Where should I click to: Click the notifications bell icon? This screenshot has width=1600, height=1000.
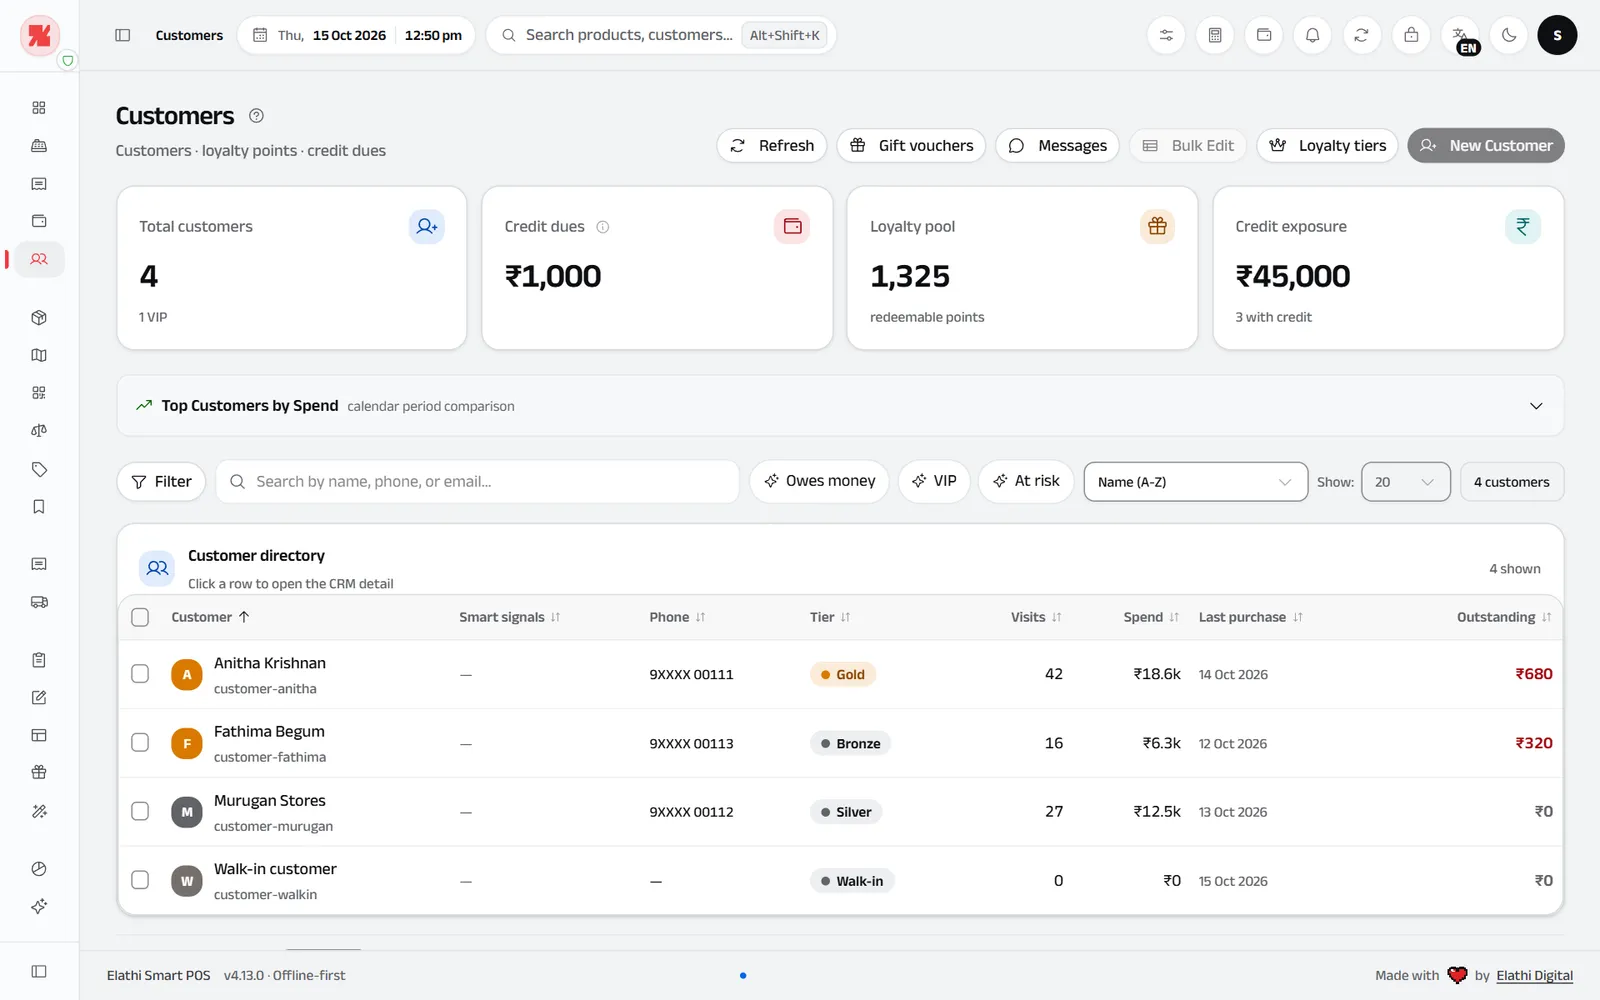[x=1312, y=35]
